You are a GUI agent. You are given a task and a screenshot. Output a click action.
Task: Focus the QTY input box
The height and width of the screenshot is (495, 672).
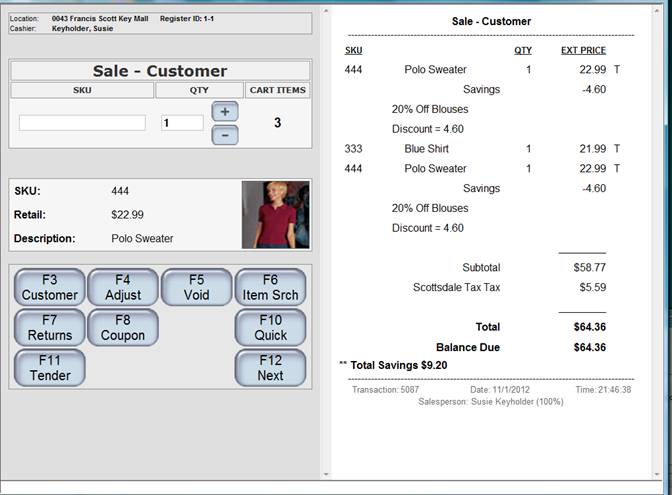pos(182,123)
